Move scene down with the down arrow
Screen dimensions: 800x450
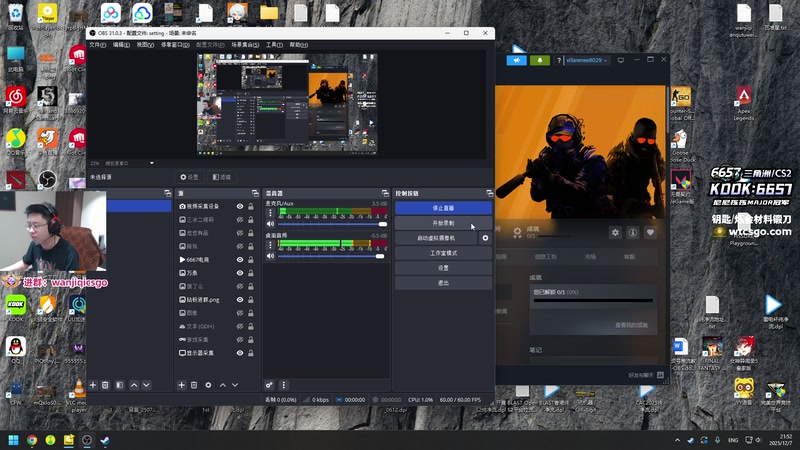tap(146, 385)
